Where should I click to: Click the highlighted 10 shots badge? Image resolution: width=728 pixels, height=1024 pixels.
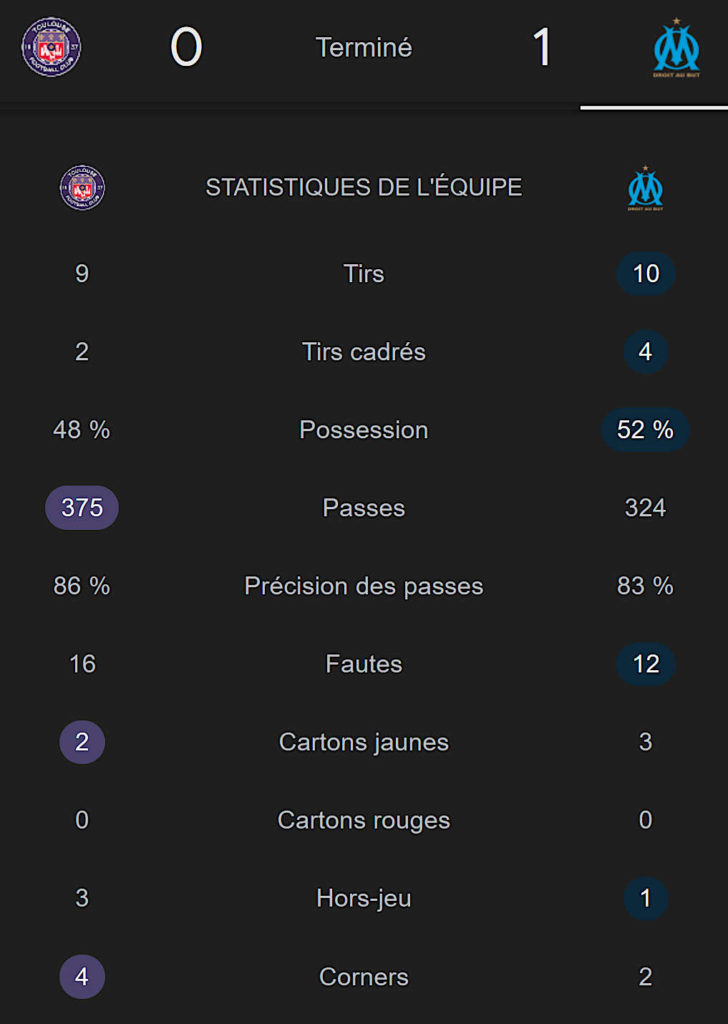(x=645, y=274)
